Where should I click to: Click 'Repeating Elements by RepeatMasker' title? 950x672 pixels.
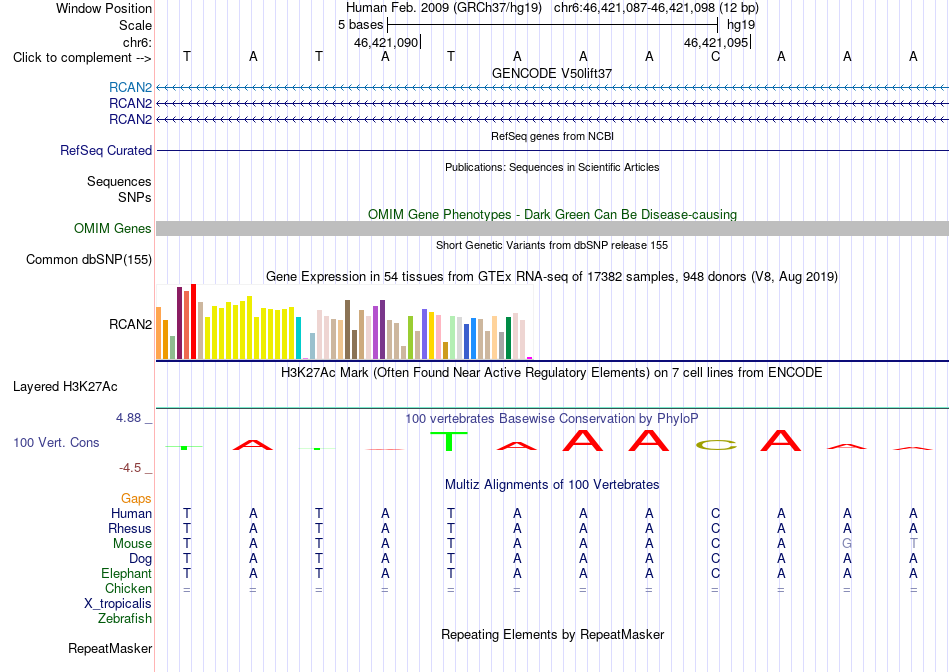[552, 634]
